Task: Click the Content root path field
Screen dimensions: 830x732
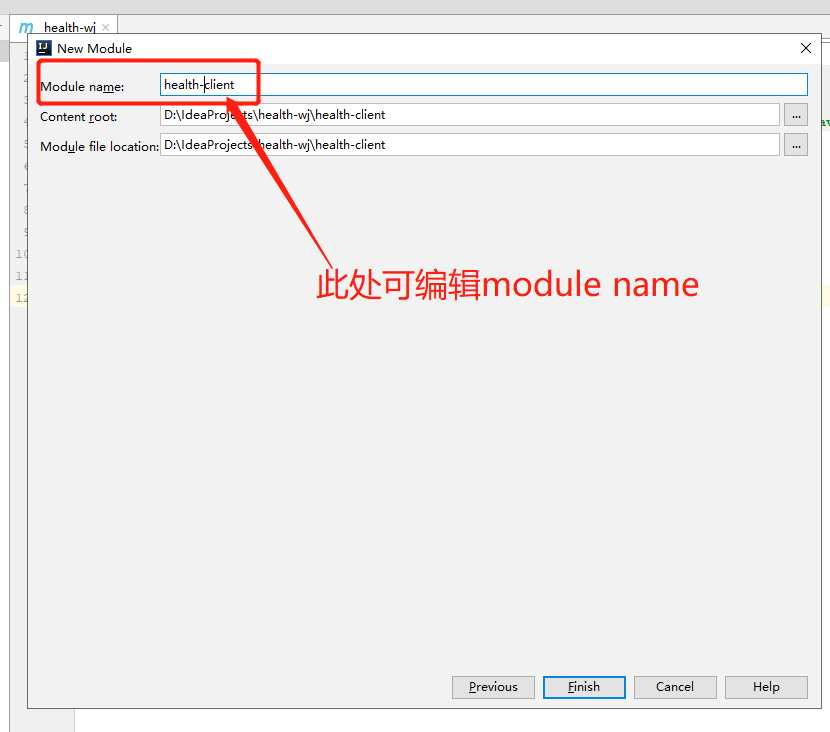Action: click(470, 115)
